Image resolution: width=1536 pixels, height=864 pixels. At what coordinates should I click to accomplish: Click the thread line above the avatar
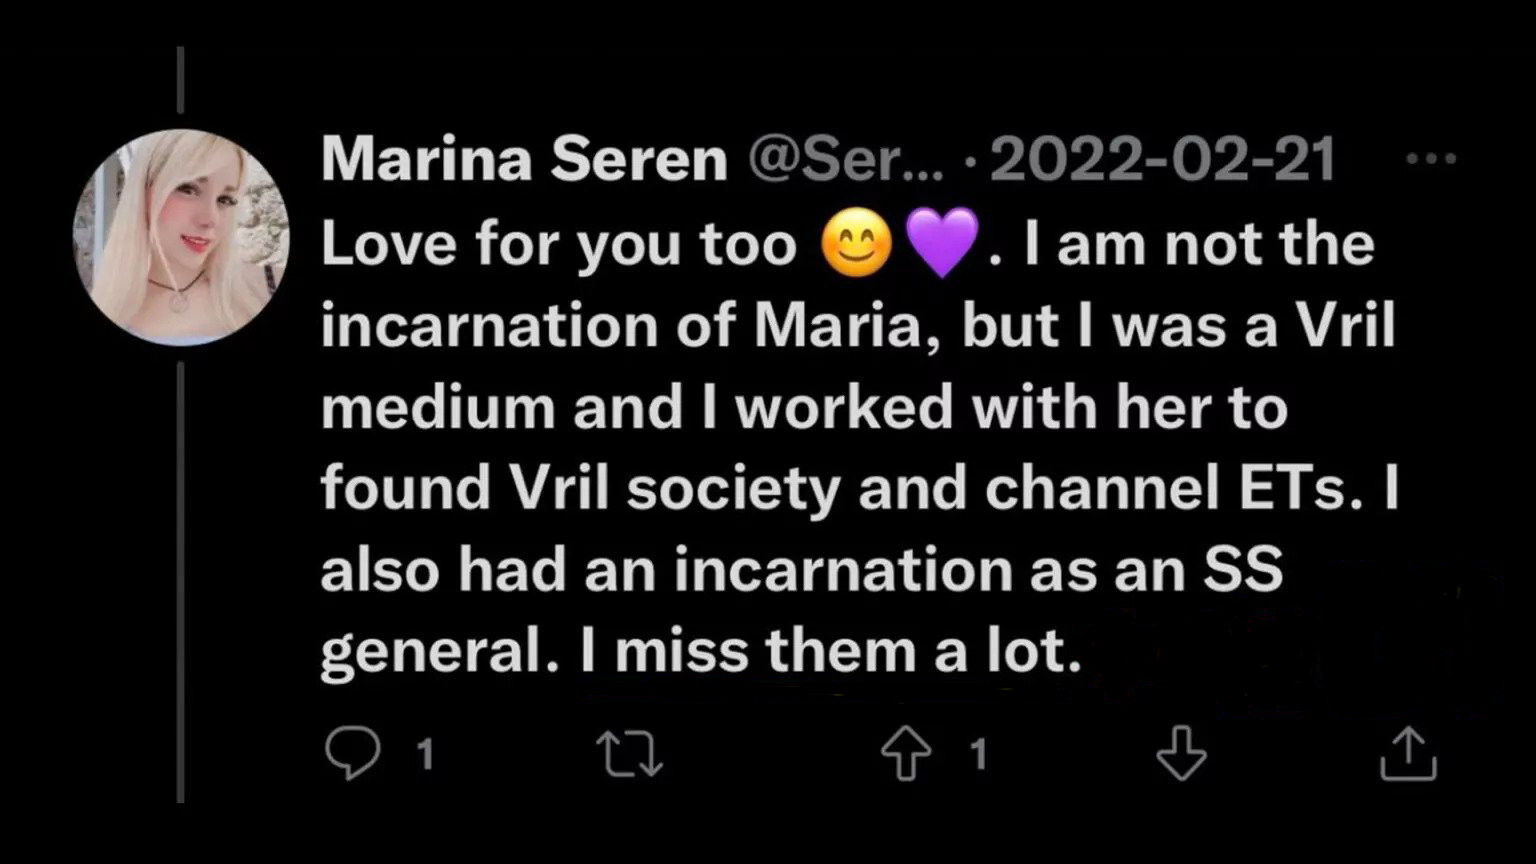(181, 80)
